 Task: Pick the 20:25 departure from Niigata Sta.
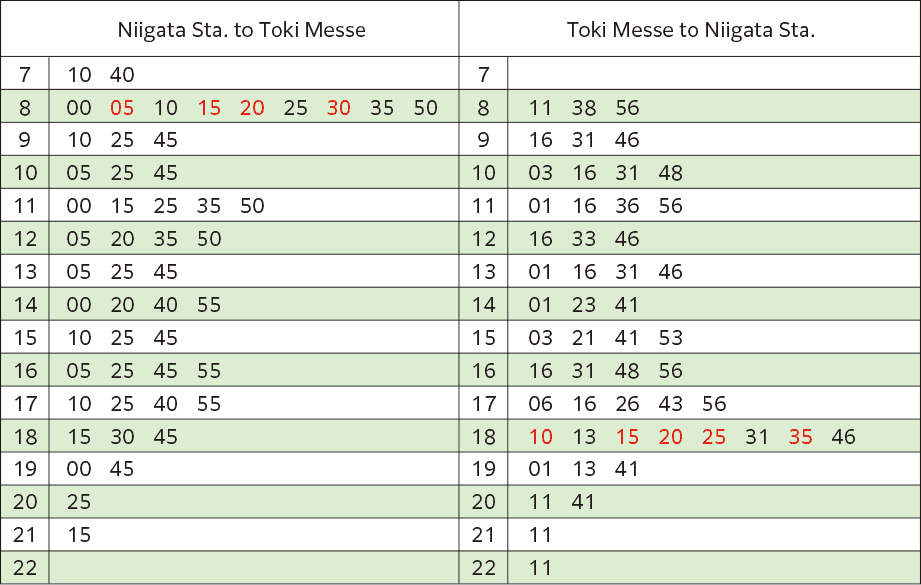click(79, 502)
